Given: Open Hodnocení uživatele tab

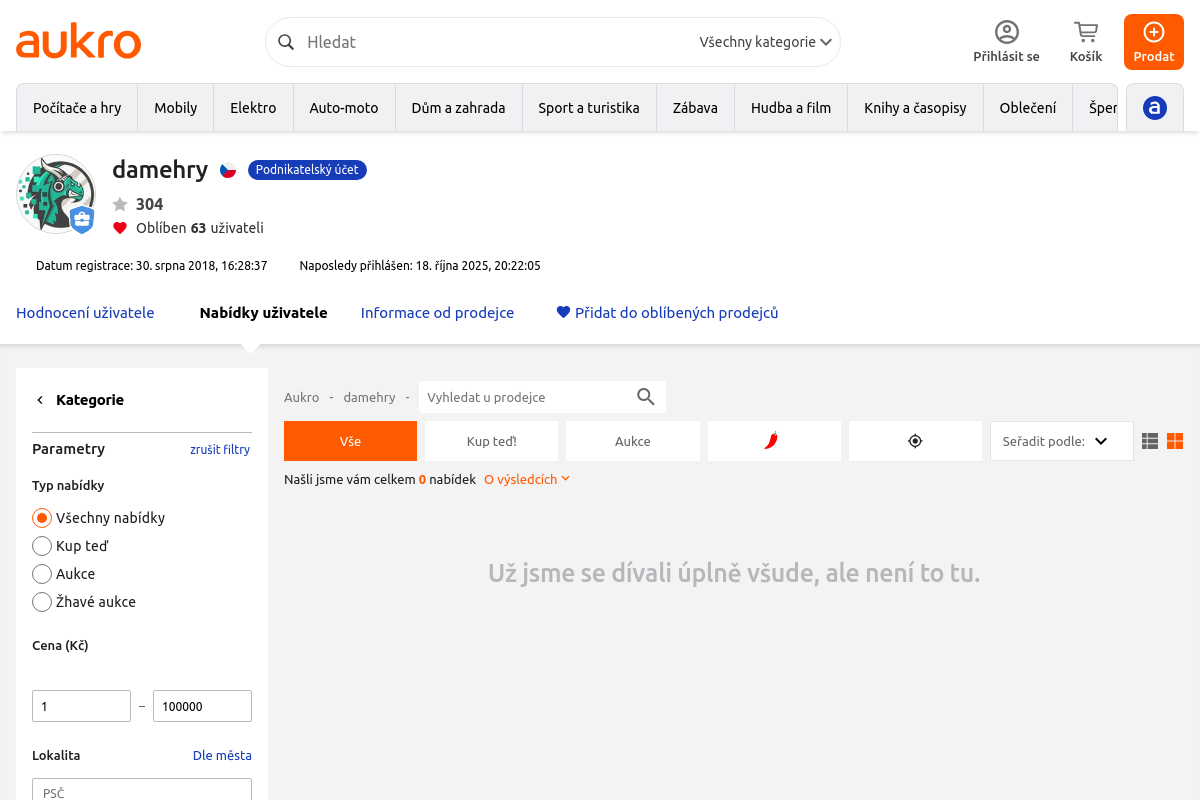Looking at the screenshot, I should (x=85, y=313).
